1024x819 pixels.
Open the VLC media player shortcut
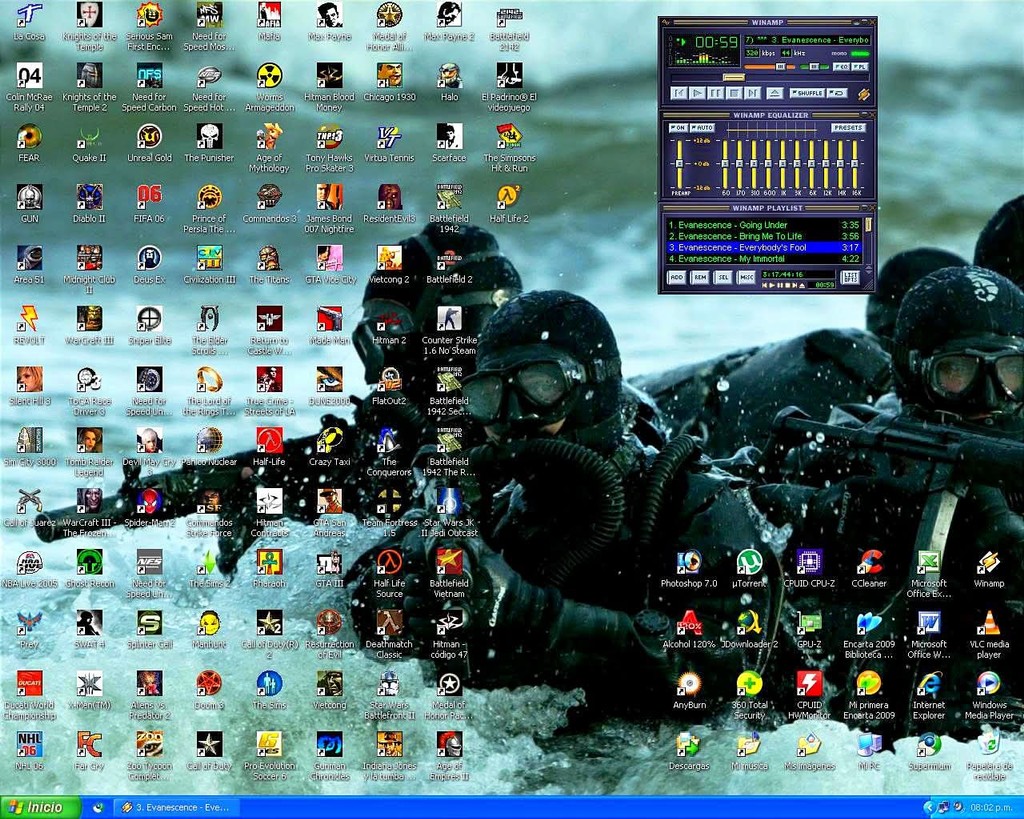point(988,623)
